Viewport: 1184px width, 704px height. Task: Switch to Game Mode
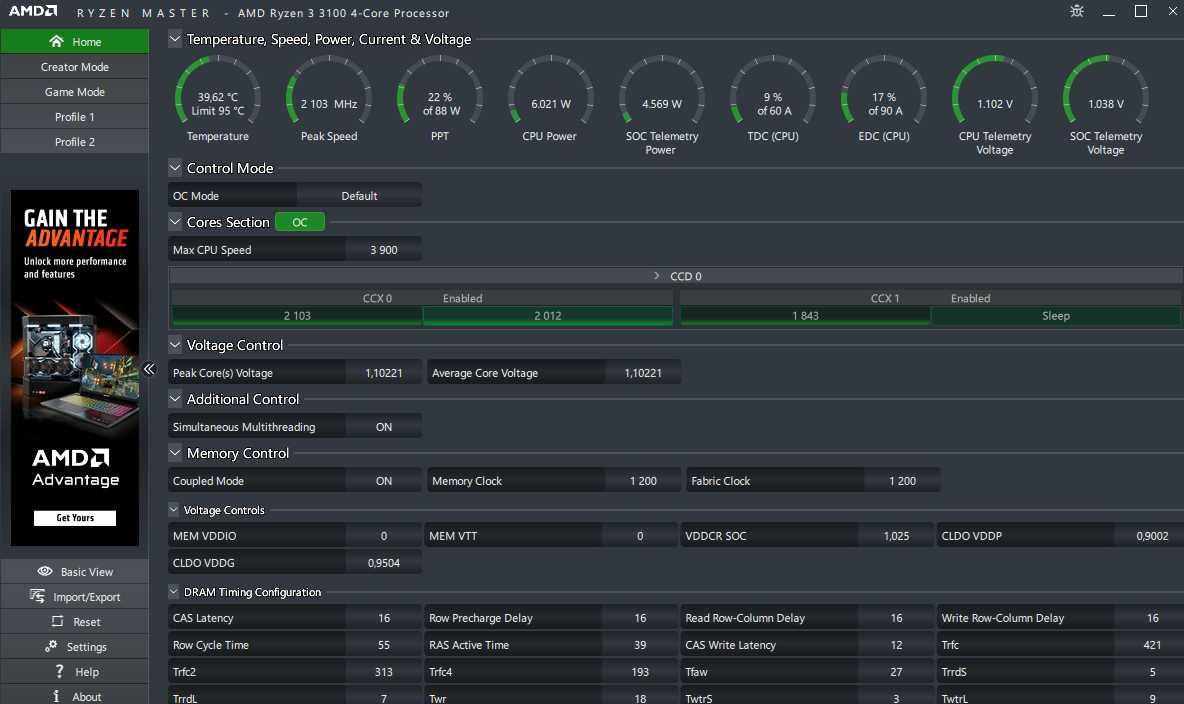coord(75,91)
